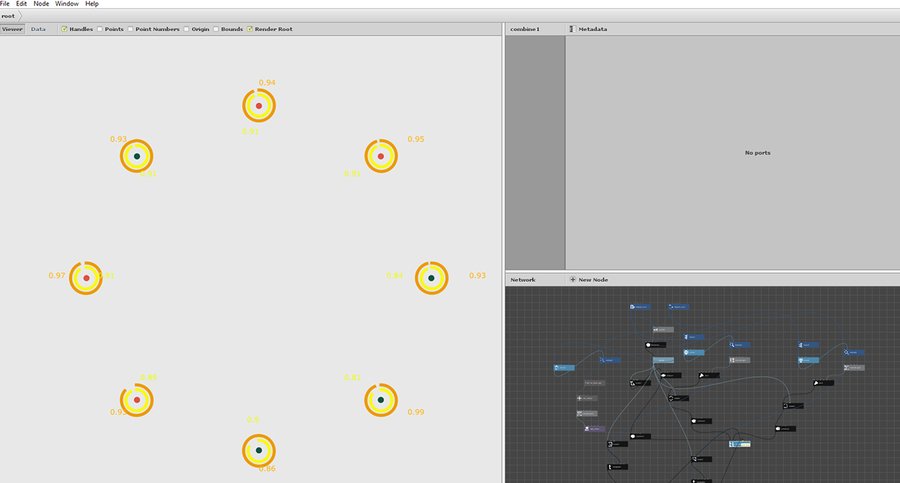Image resolution: width=900 pixels, height=483 pixels.
Task: Click the 'No ports' message text
Action: (x=758, y=153)
